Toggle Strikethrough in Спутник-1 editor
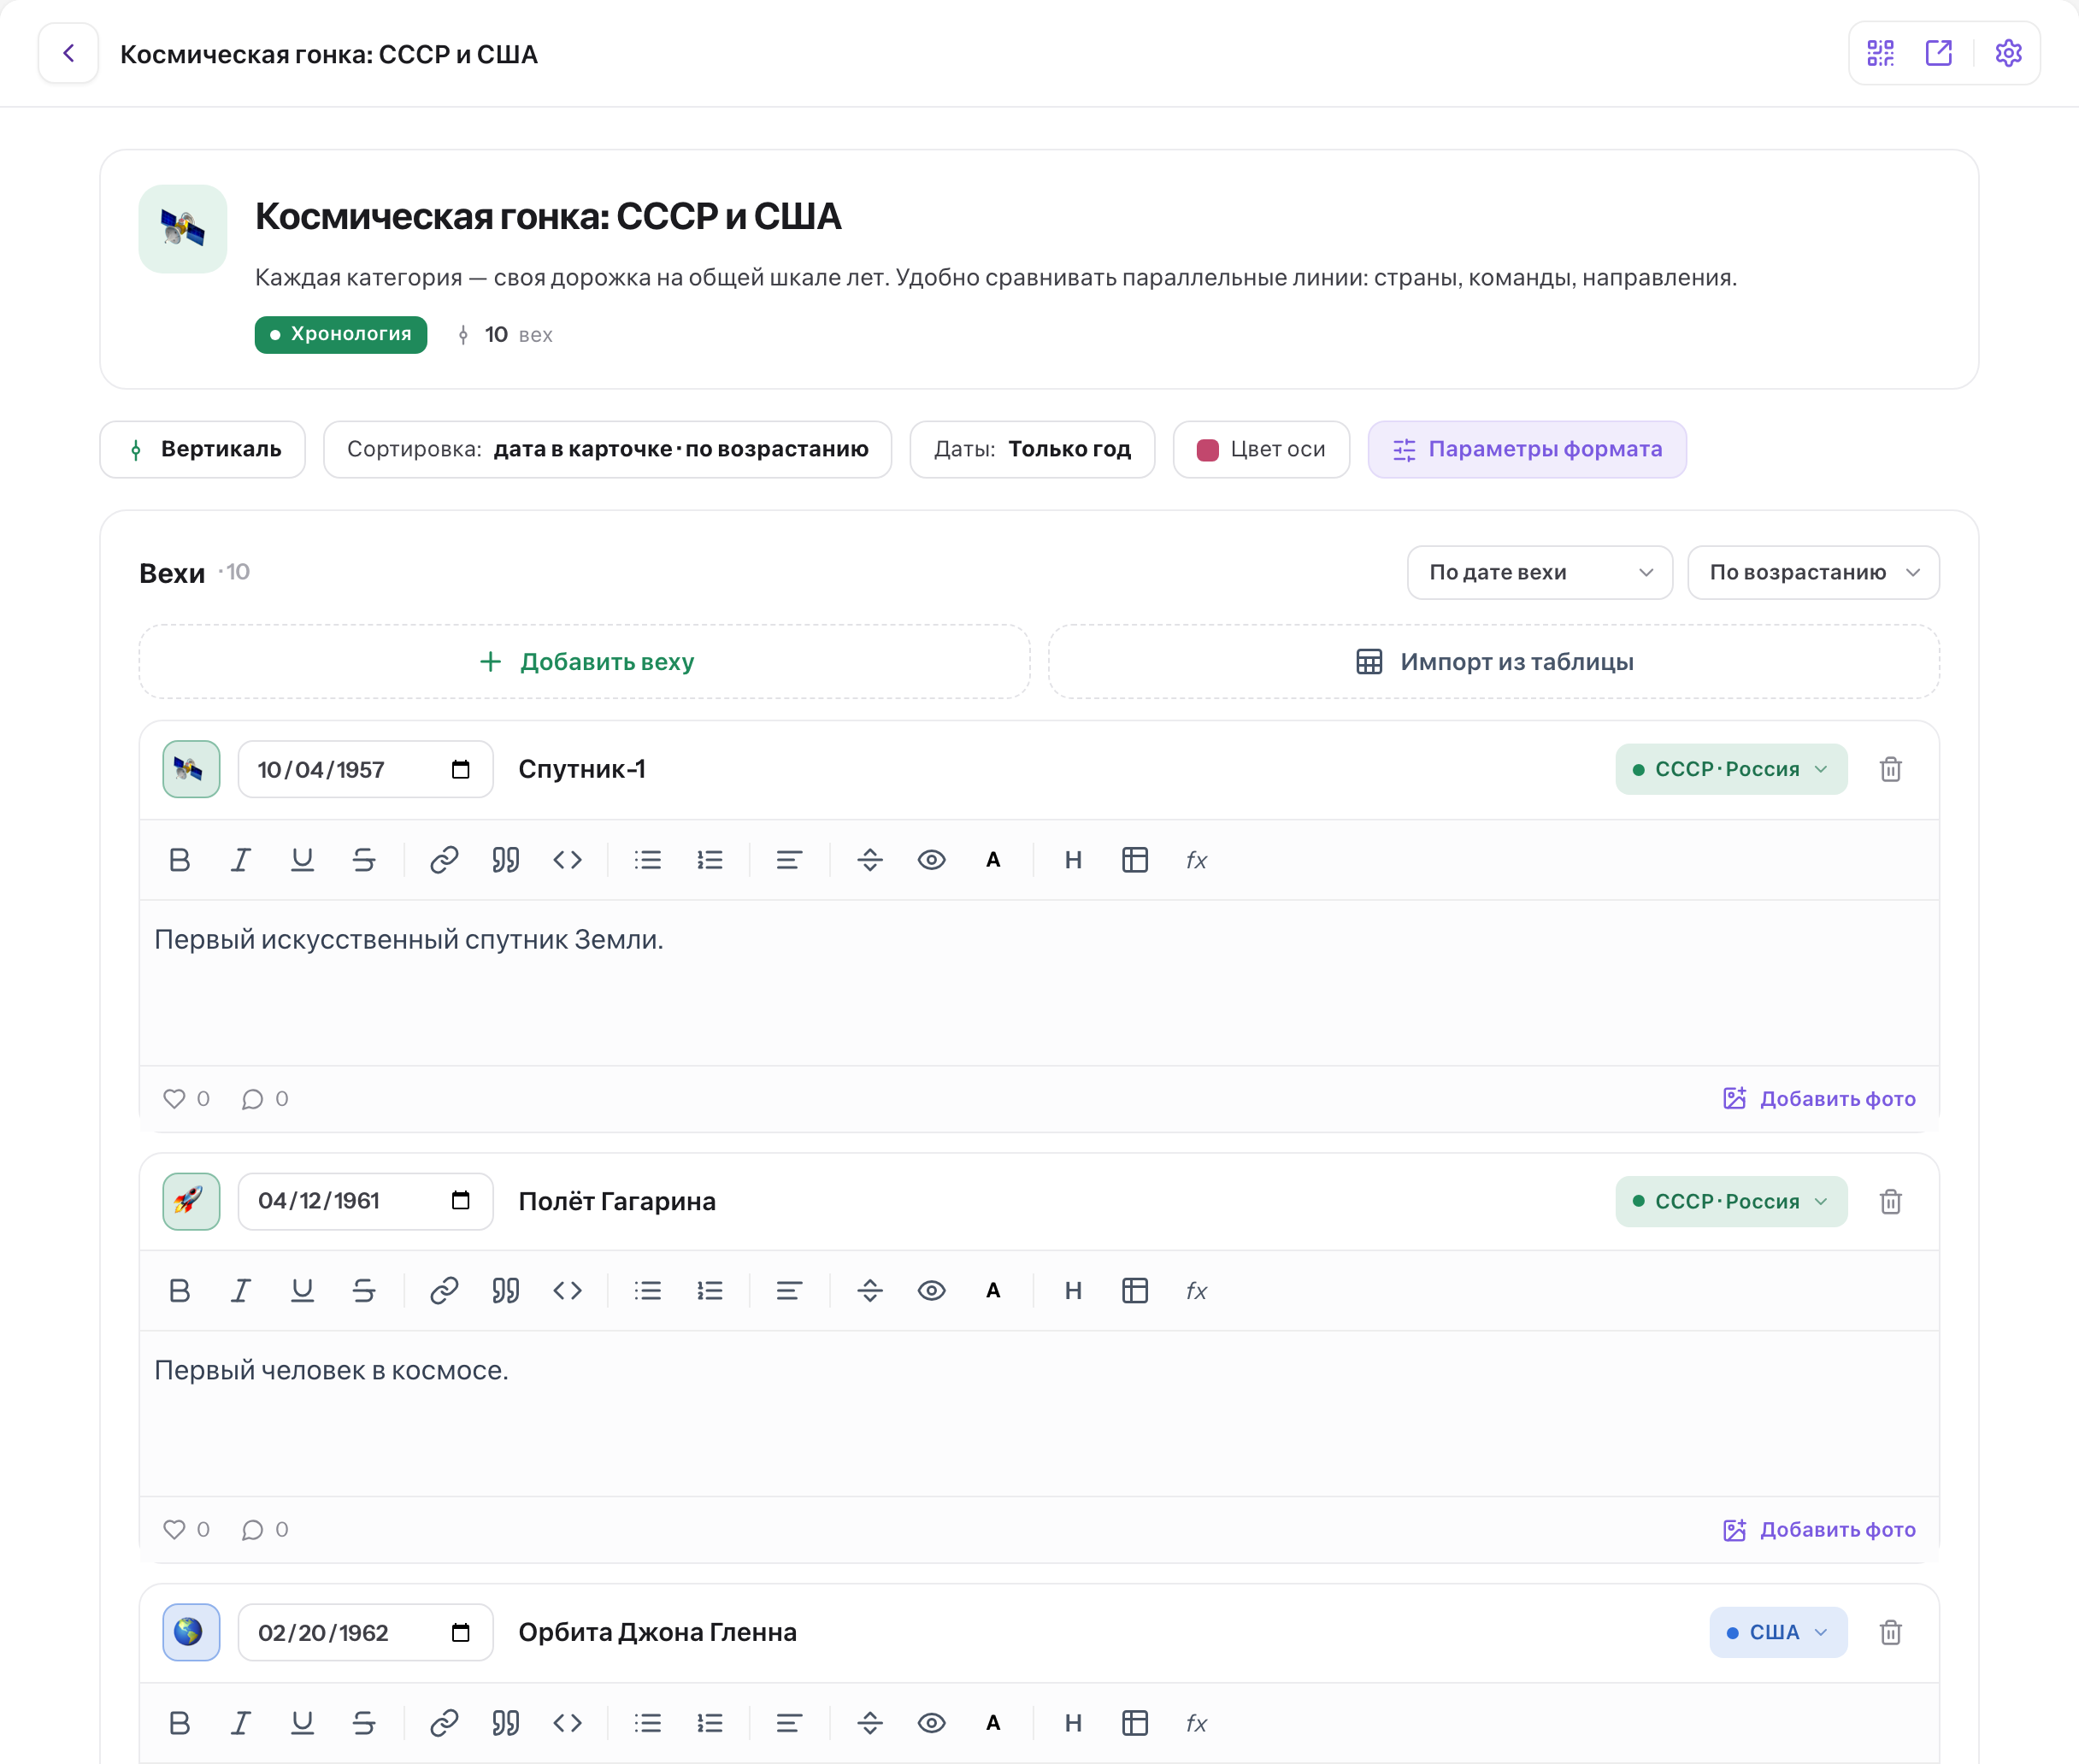2079x1764 pixels. 364,860
